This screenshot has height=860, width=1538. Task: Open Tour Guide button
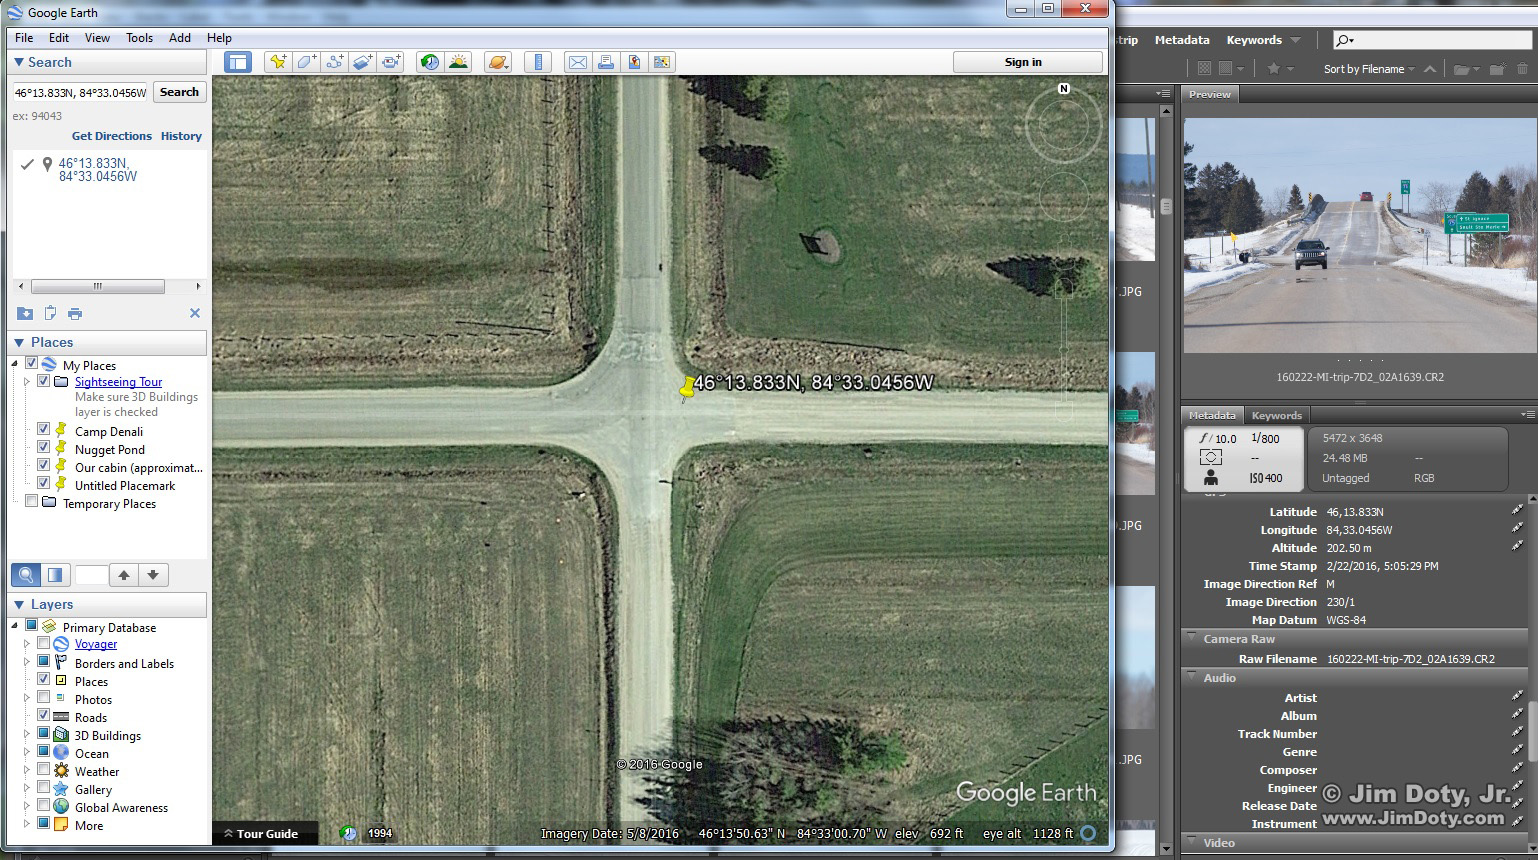click(266, 833)
